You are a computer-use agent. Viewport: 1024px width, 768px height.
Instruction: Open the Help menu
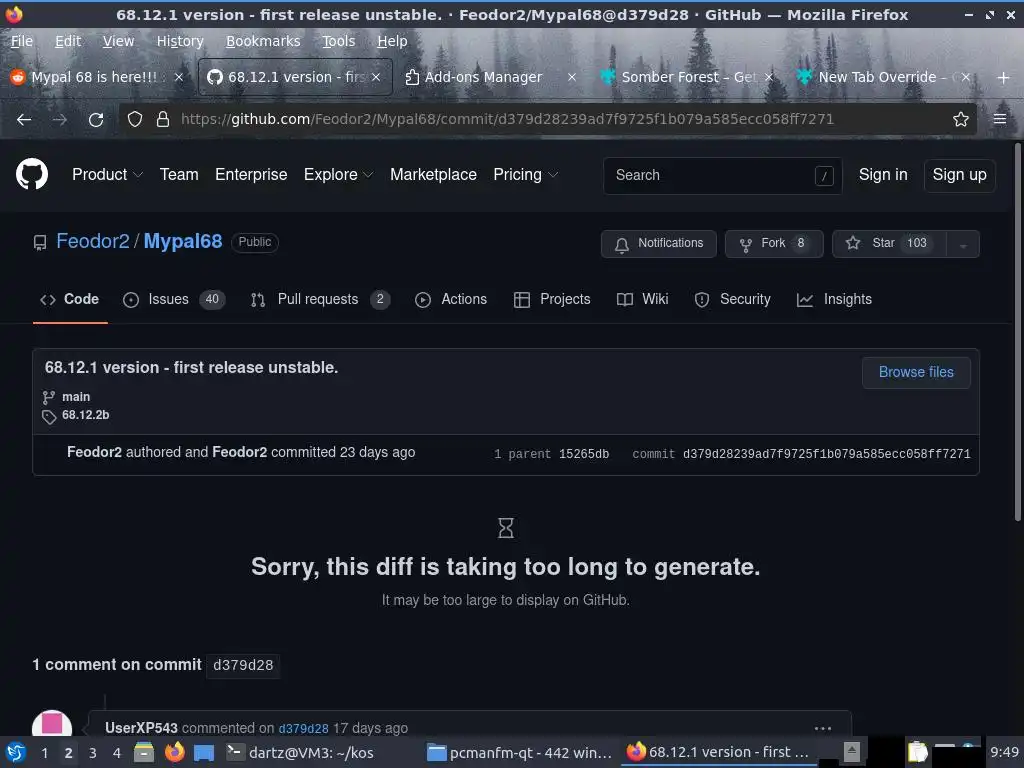coord(392,41)
